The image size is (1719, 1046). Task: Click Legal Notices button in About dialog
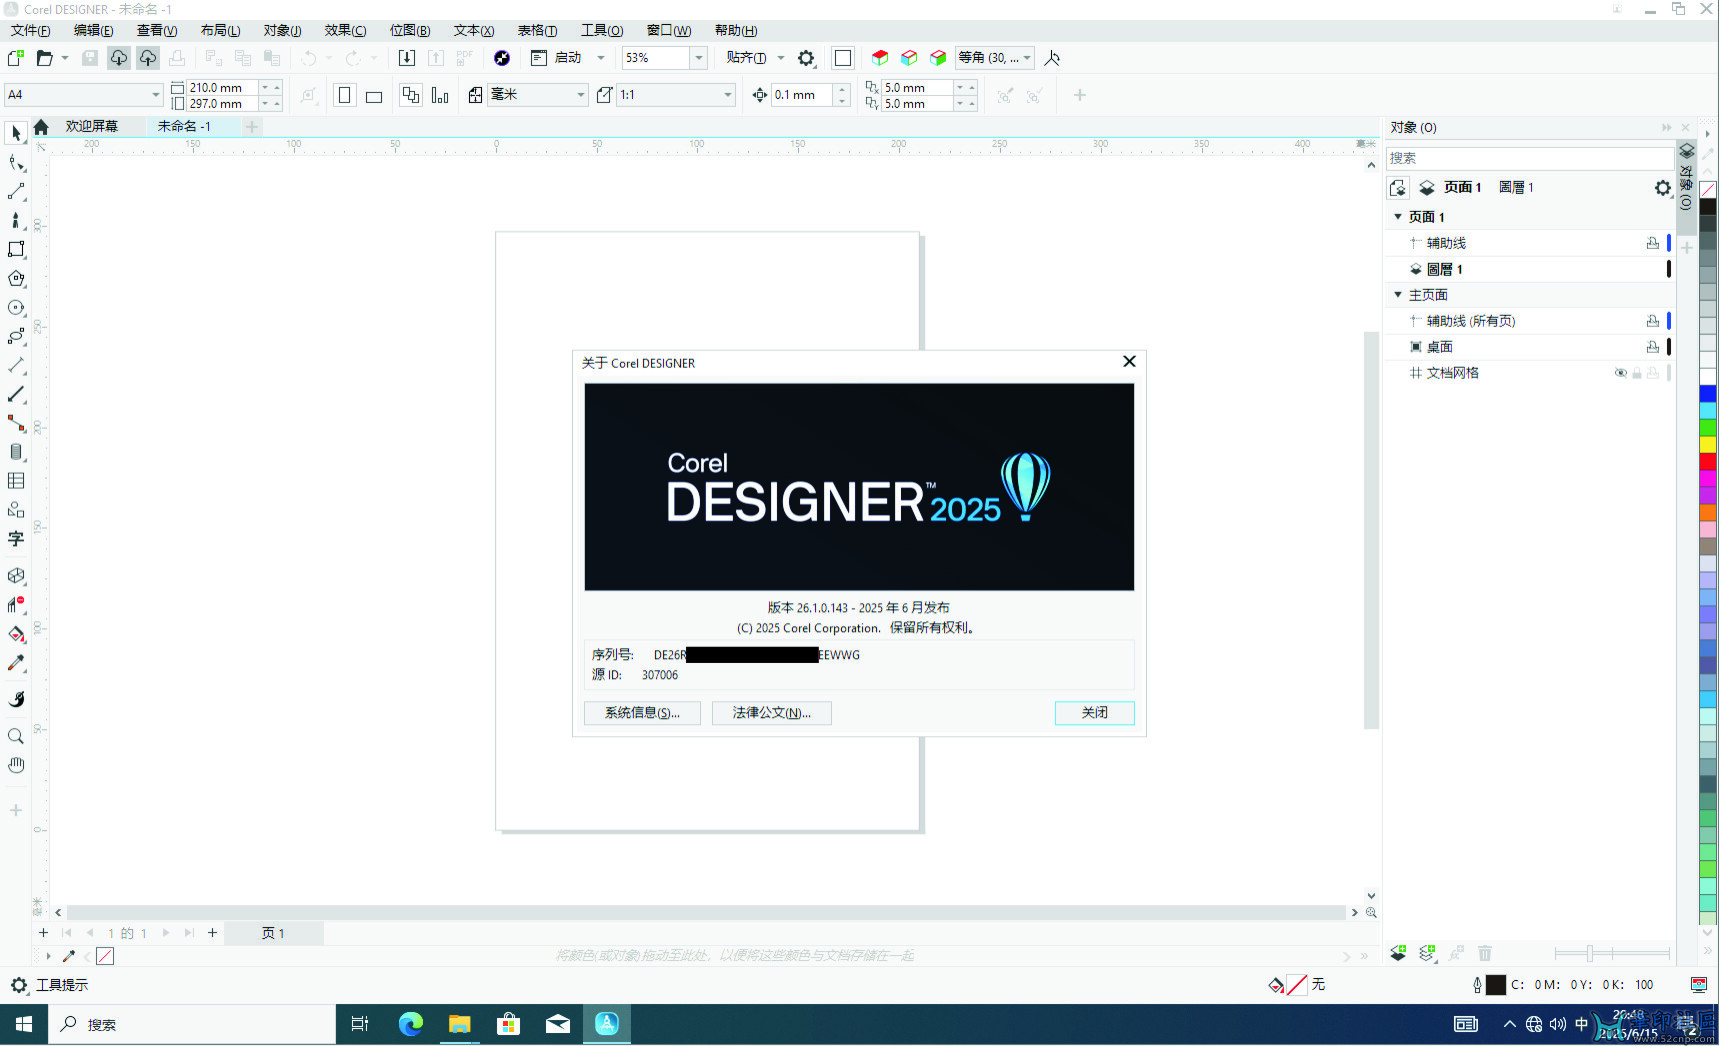772,713
